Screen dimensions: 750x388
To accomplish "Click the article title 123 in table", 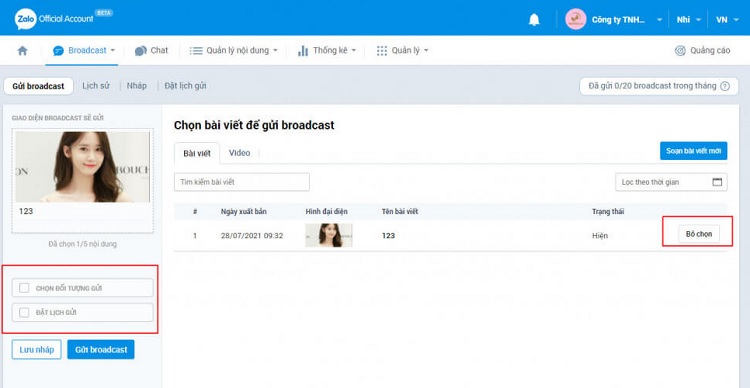I will point(388,235).
